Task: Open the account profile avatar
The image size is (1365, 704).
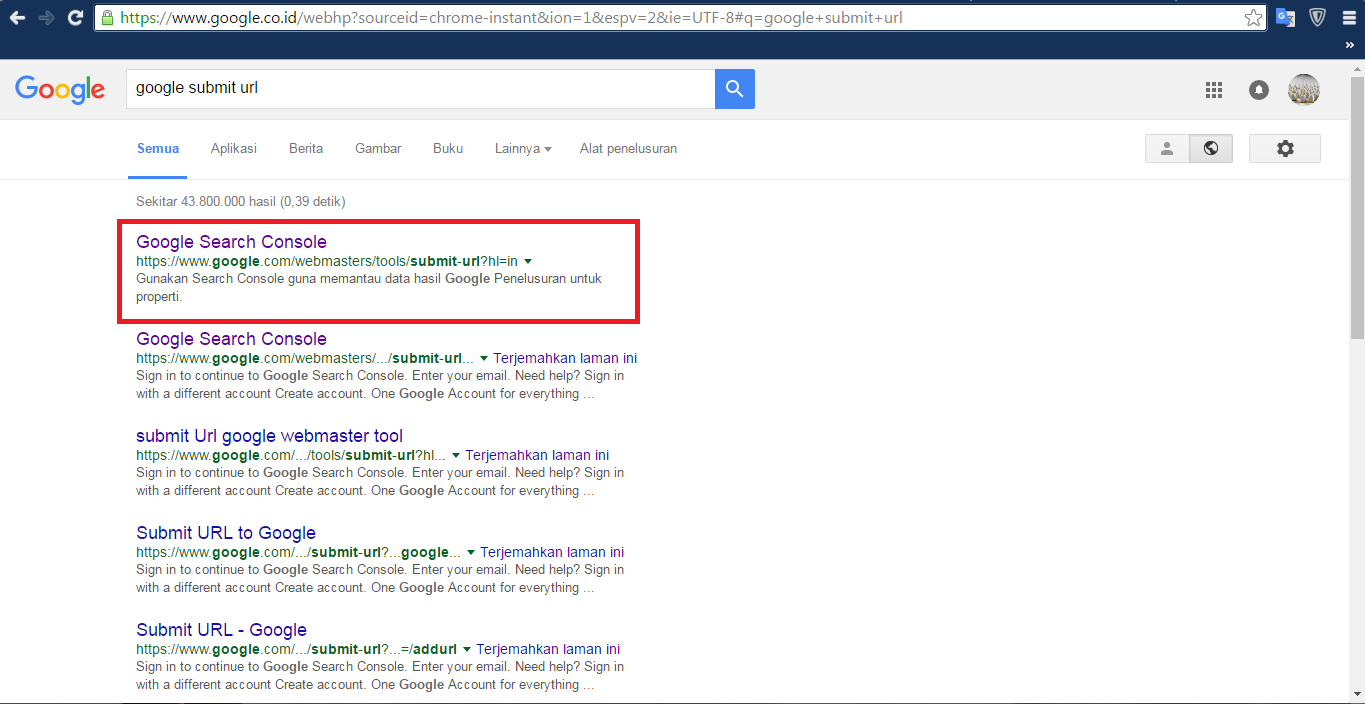Action: click(1304, 90)
